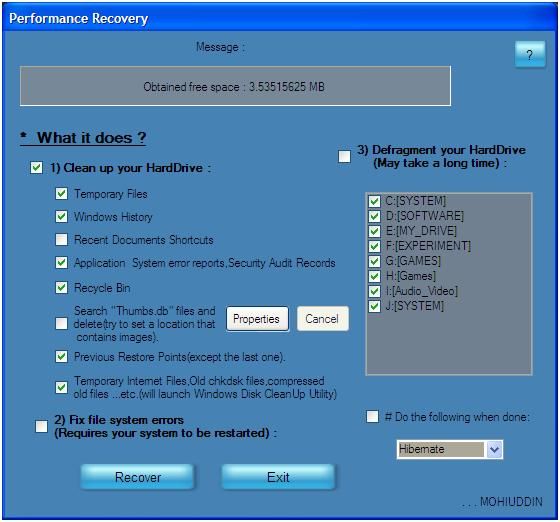The height and width of the screenshot is (522, 560).
Task: Enable Recent Documents Shortcuts
Action: [61, 240]
